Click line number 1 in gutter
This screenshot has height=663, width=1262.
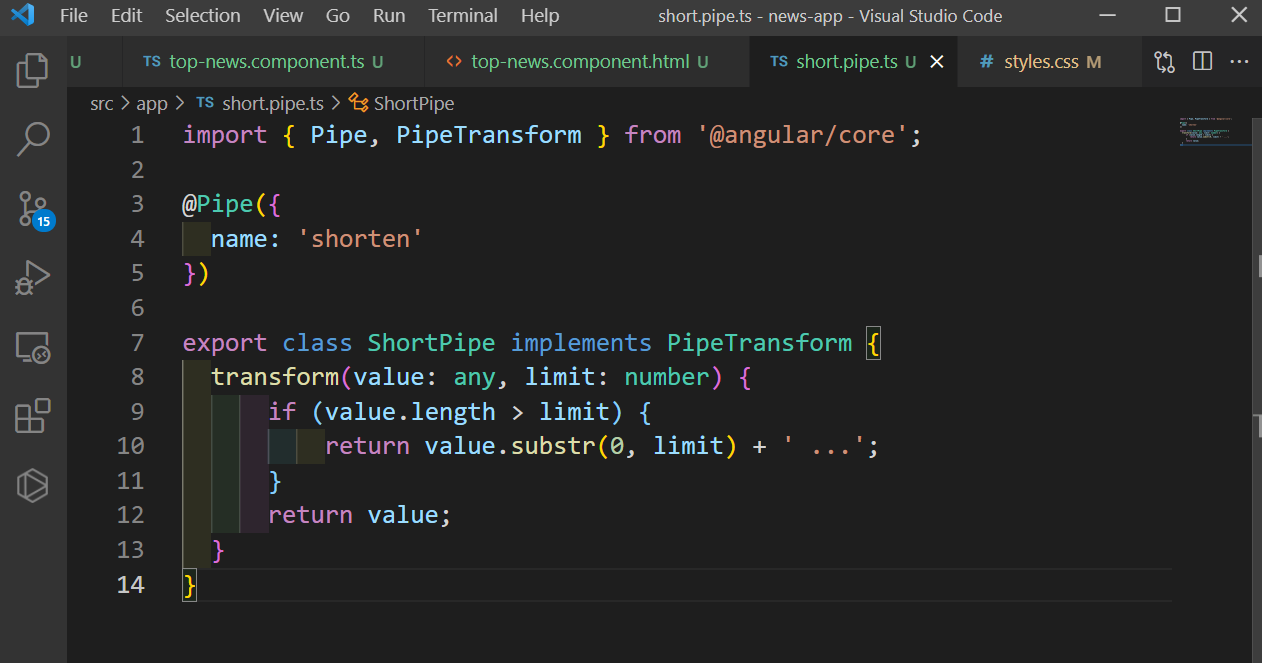pos(137,135)
